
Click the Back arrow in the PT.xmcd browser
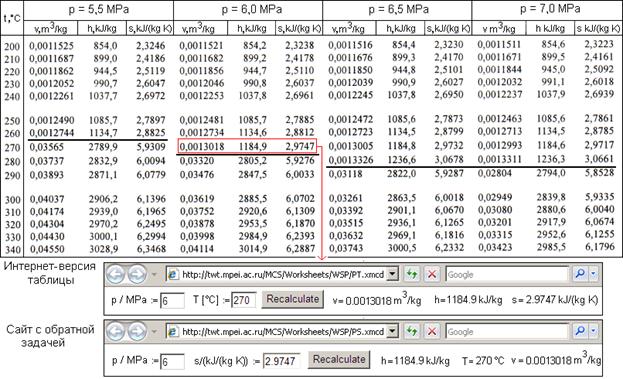(116, 275)
